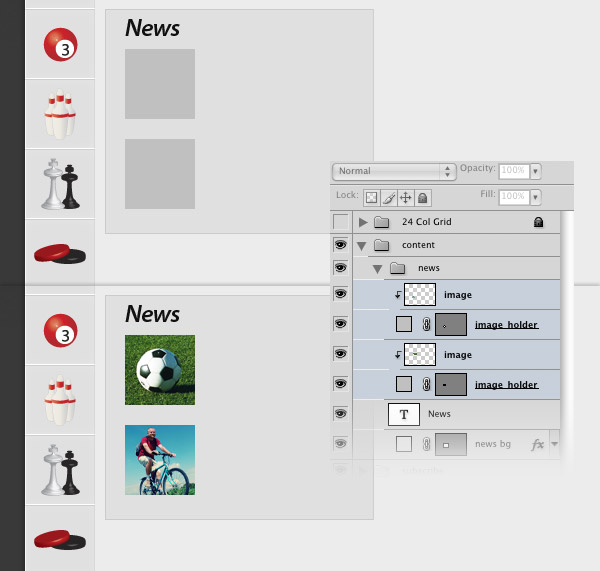Click the soccer ball news image
Viewport: 600px width, 571px height.
click(160, 370)
